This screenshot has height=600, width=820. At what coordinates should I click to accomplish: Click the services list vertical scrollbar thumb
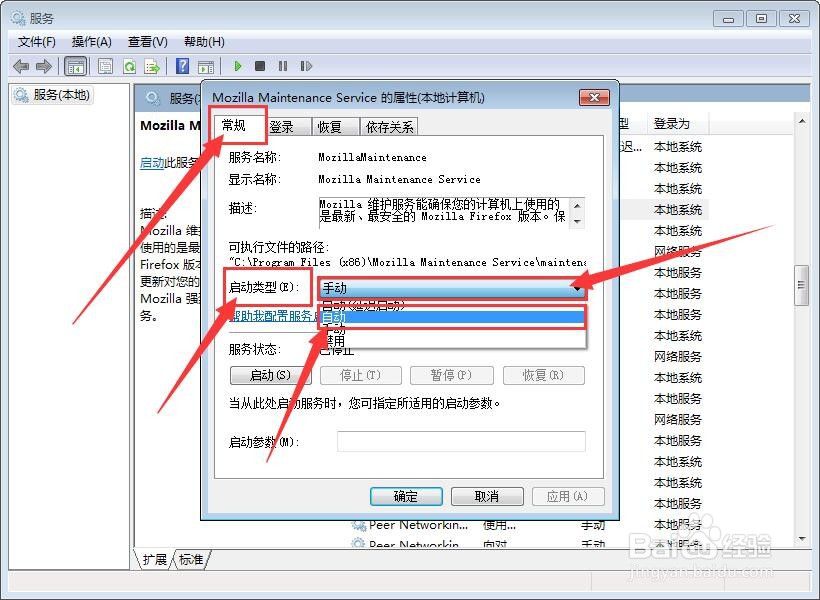[801, 285]
